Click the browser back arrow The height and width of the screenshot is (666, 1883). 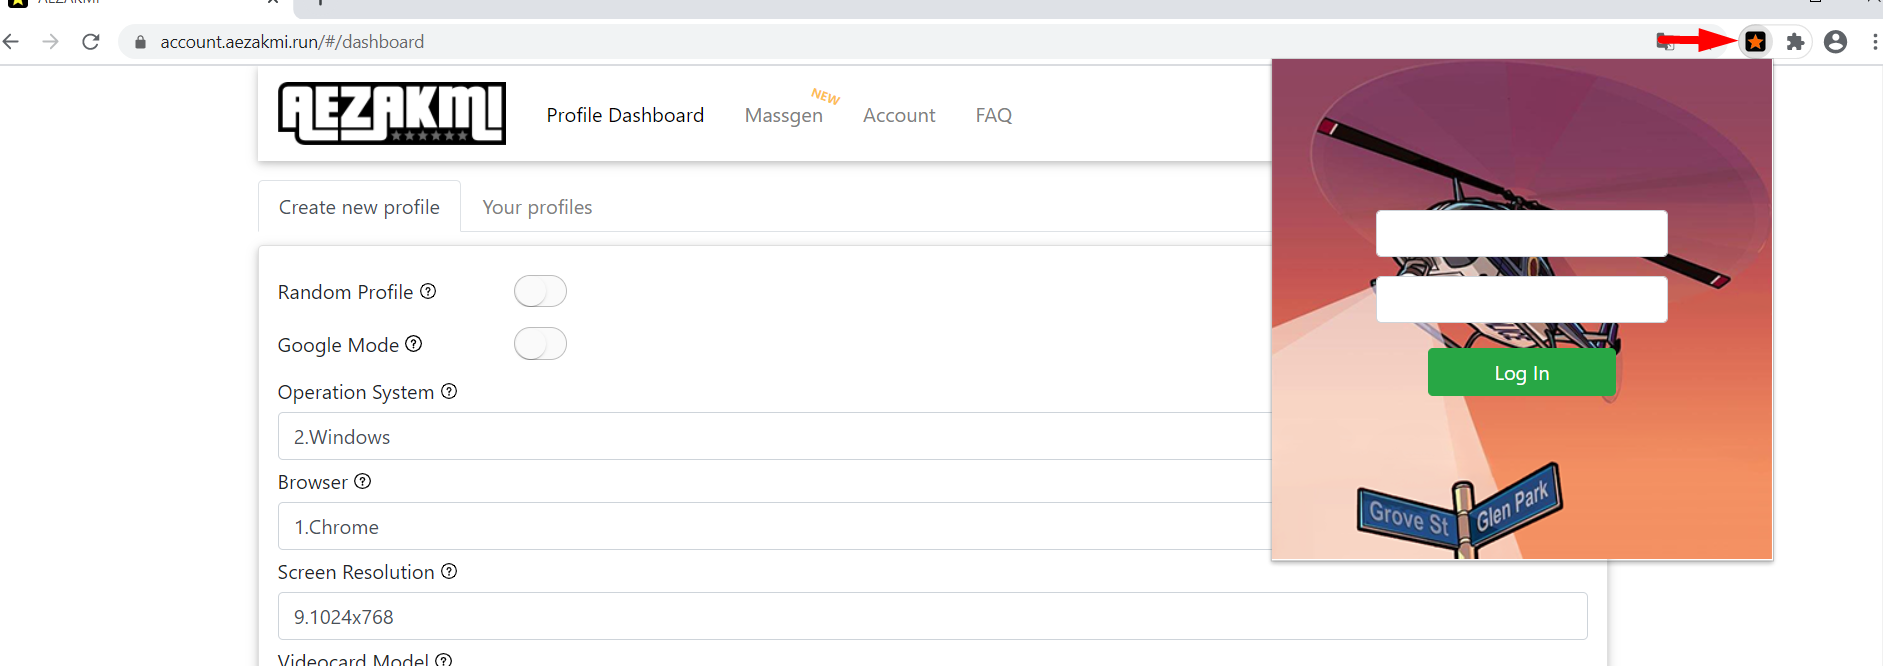point(11,42)
